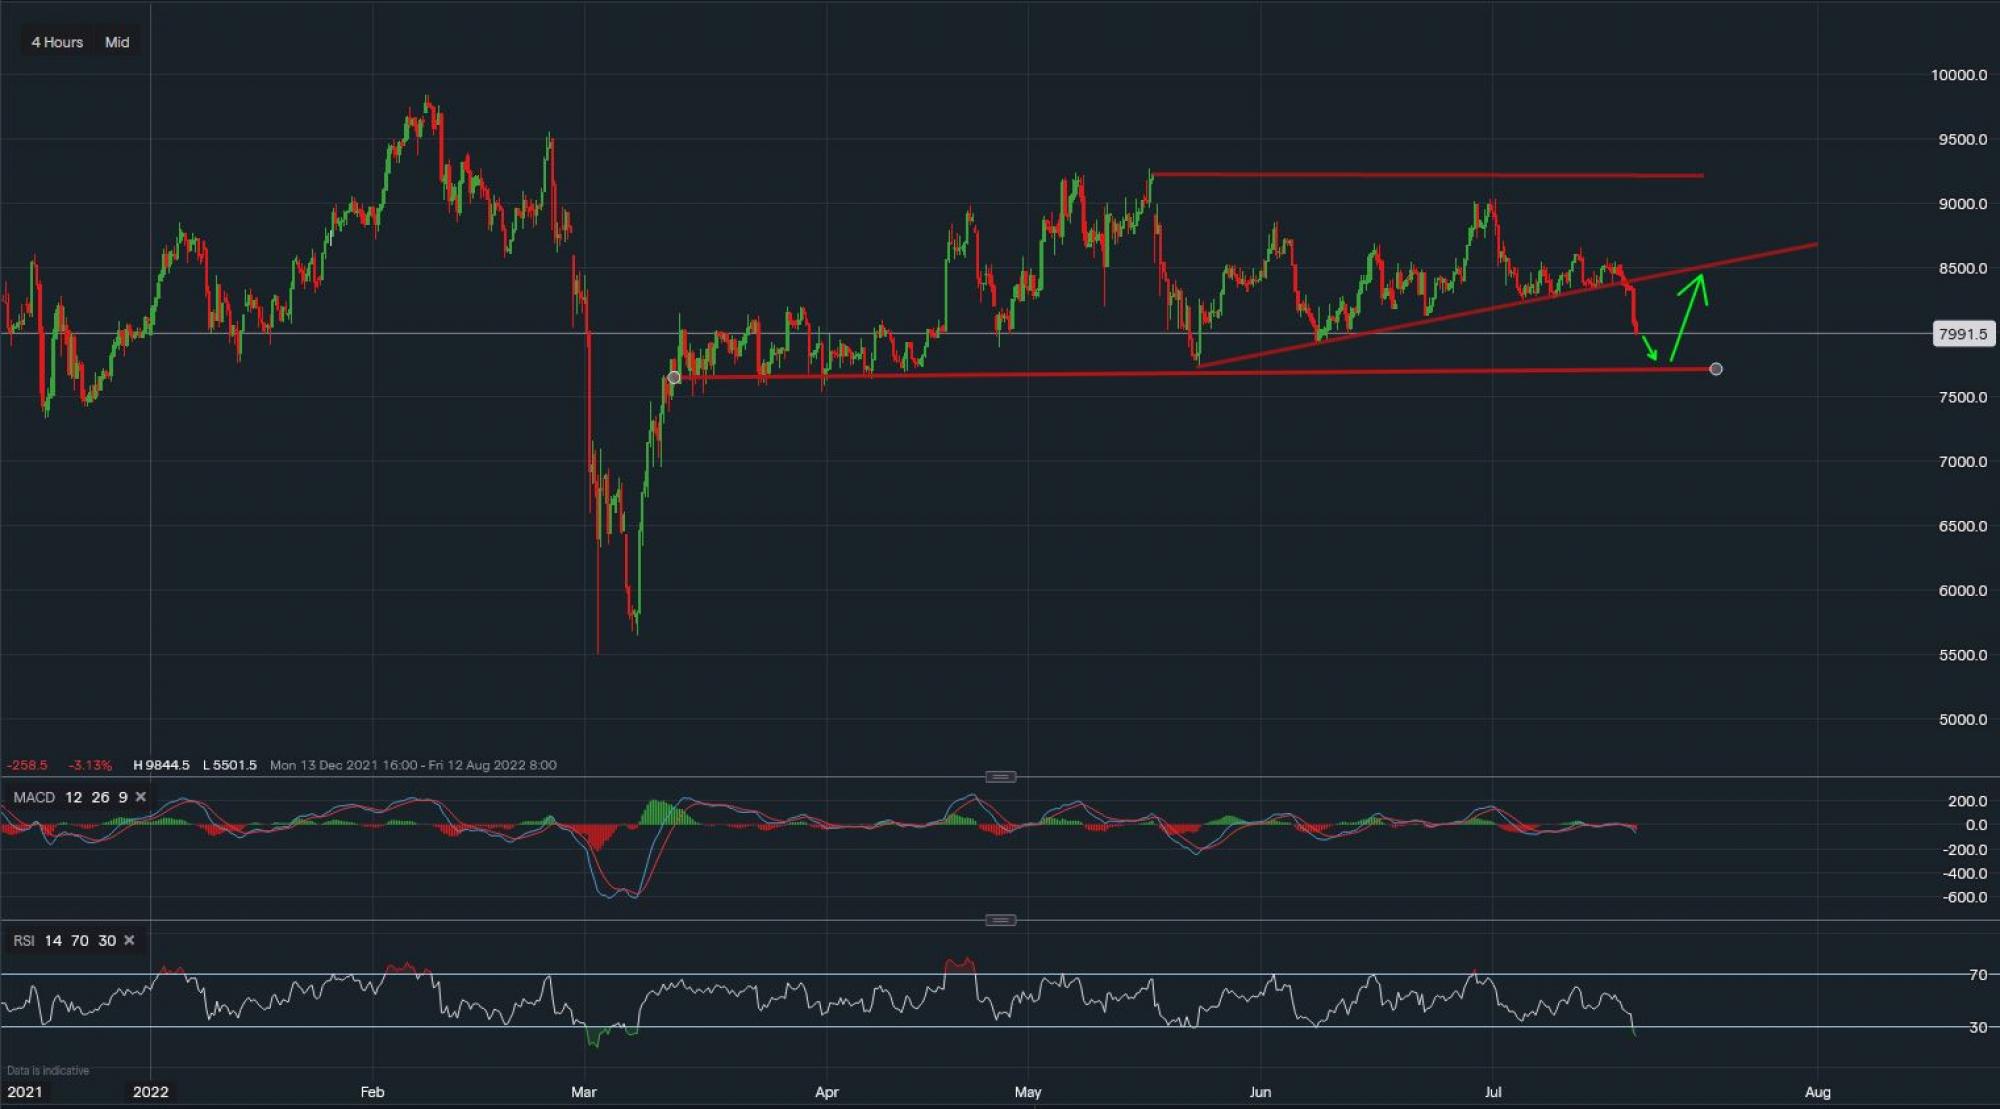Click the RSI indicator label
The width and height of the screenshot is (2000, 1109).
[23, 940]
